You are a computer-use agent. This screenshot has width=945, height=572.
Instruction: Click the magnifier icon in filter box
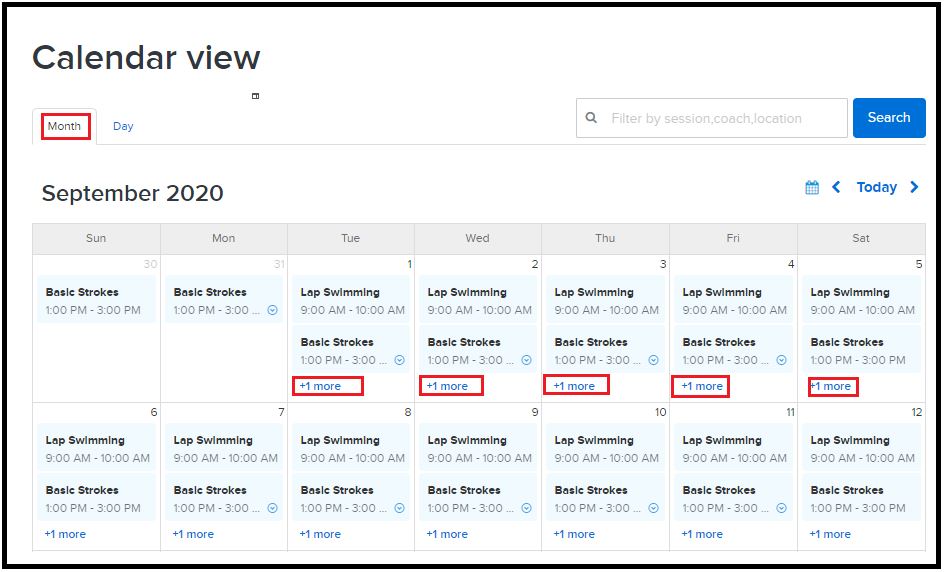591,118
